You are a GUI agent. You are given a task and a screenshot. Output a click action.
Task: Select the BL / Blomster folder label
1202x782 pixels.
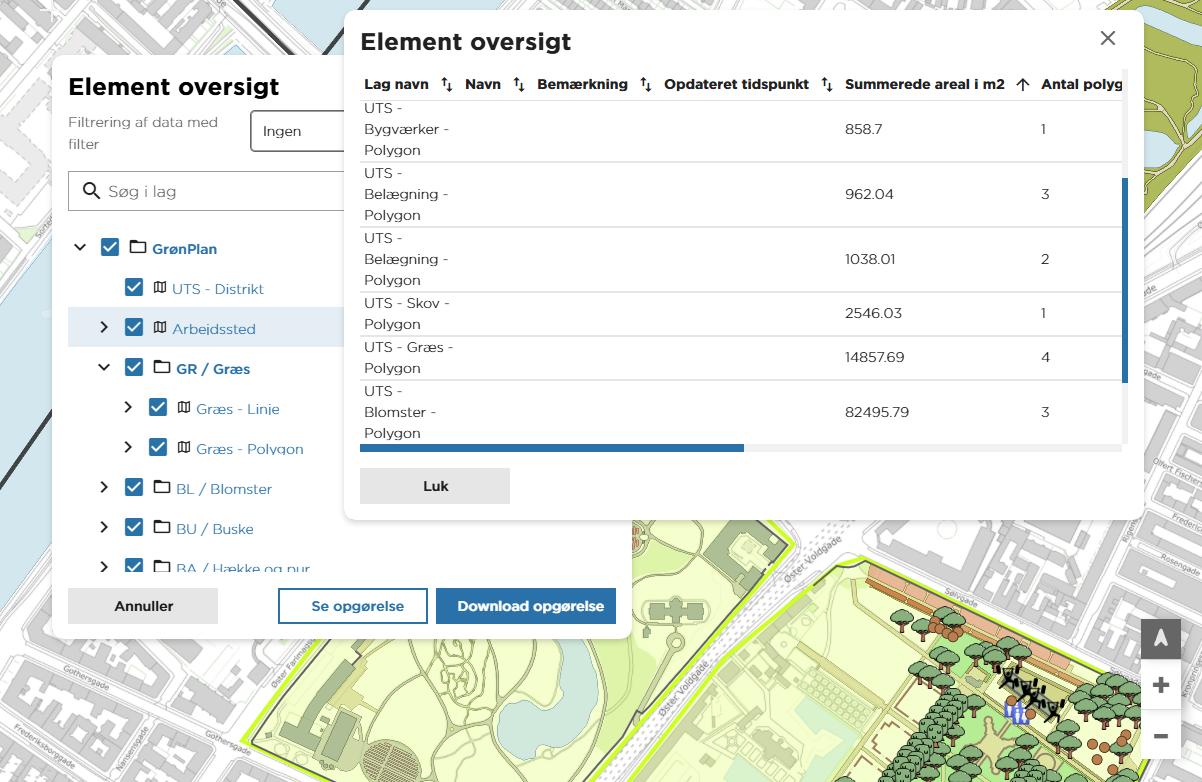(x=224, y=489)
